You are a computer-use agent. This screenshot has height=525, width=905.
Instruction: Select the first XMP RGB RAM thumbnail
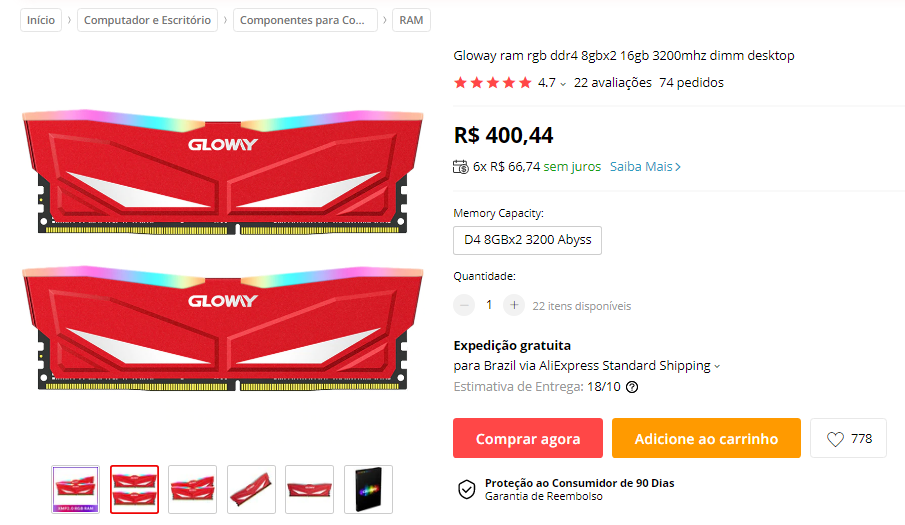point(76,489)
